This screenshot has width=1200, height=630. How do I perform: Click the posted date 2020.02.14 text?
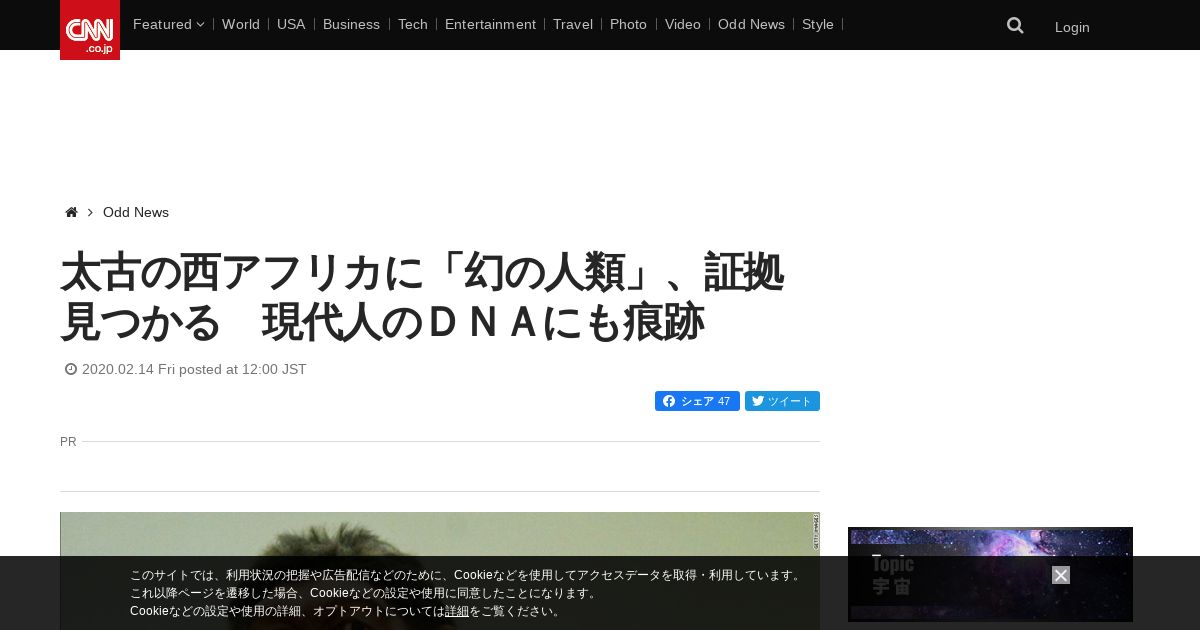194,369
